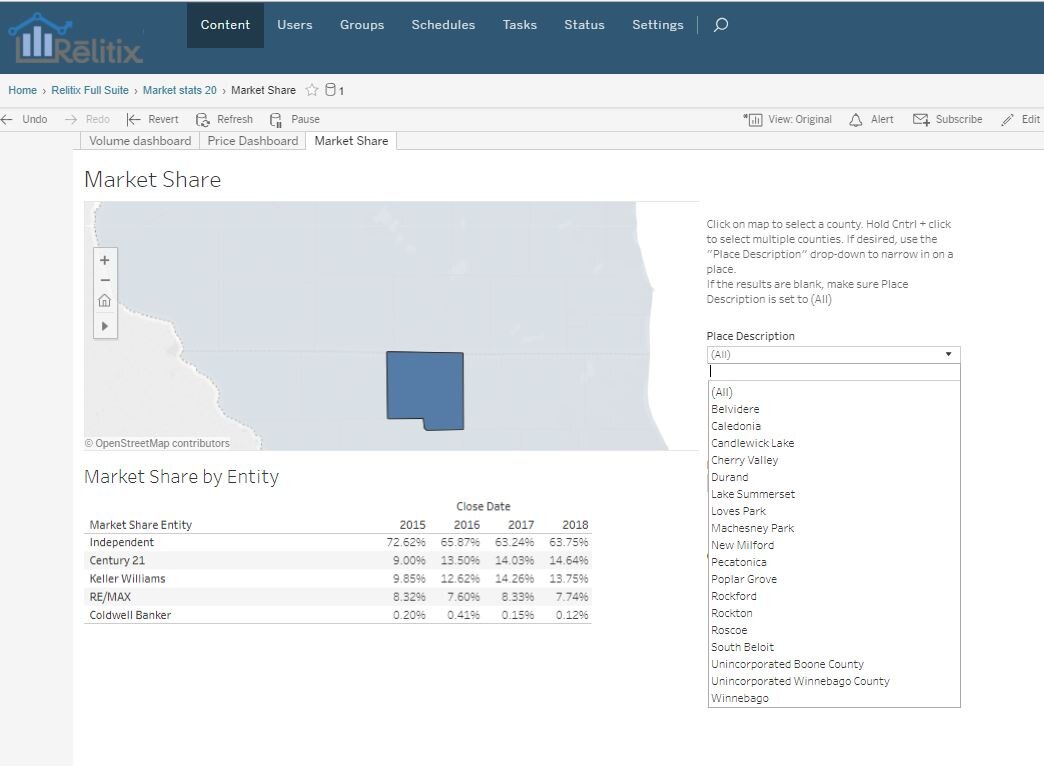Viewport: 1044px width, 766px height.
Task: Click the Alert bell icon
Action: click(x=856, y=119)
